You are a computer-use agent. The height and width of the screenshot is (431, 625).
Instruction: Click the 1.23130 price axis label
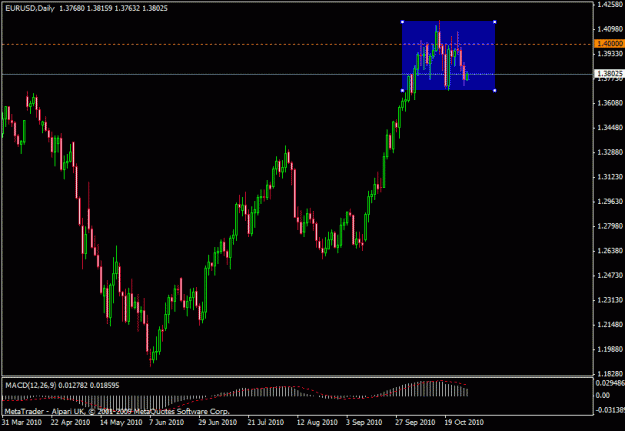tap(610, 300)
